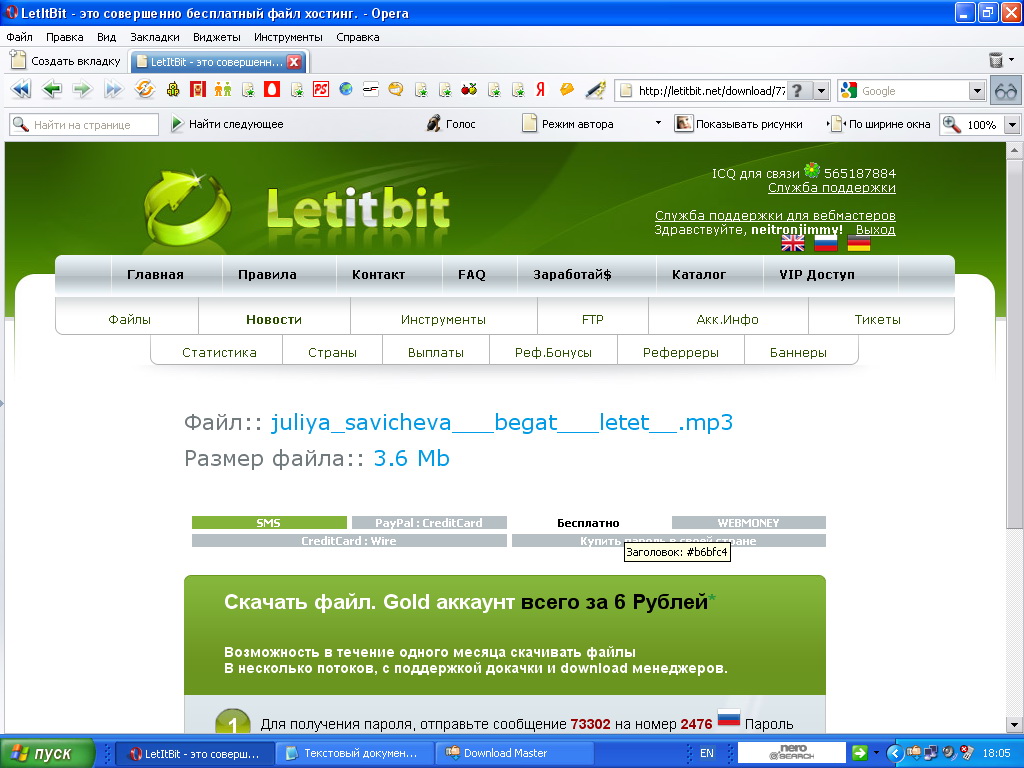Image resolution: width=1024 pixels, height=768 pixels.
Task: Click the orange tag bookmark icon
Action: pos(567,89)
